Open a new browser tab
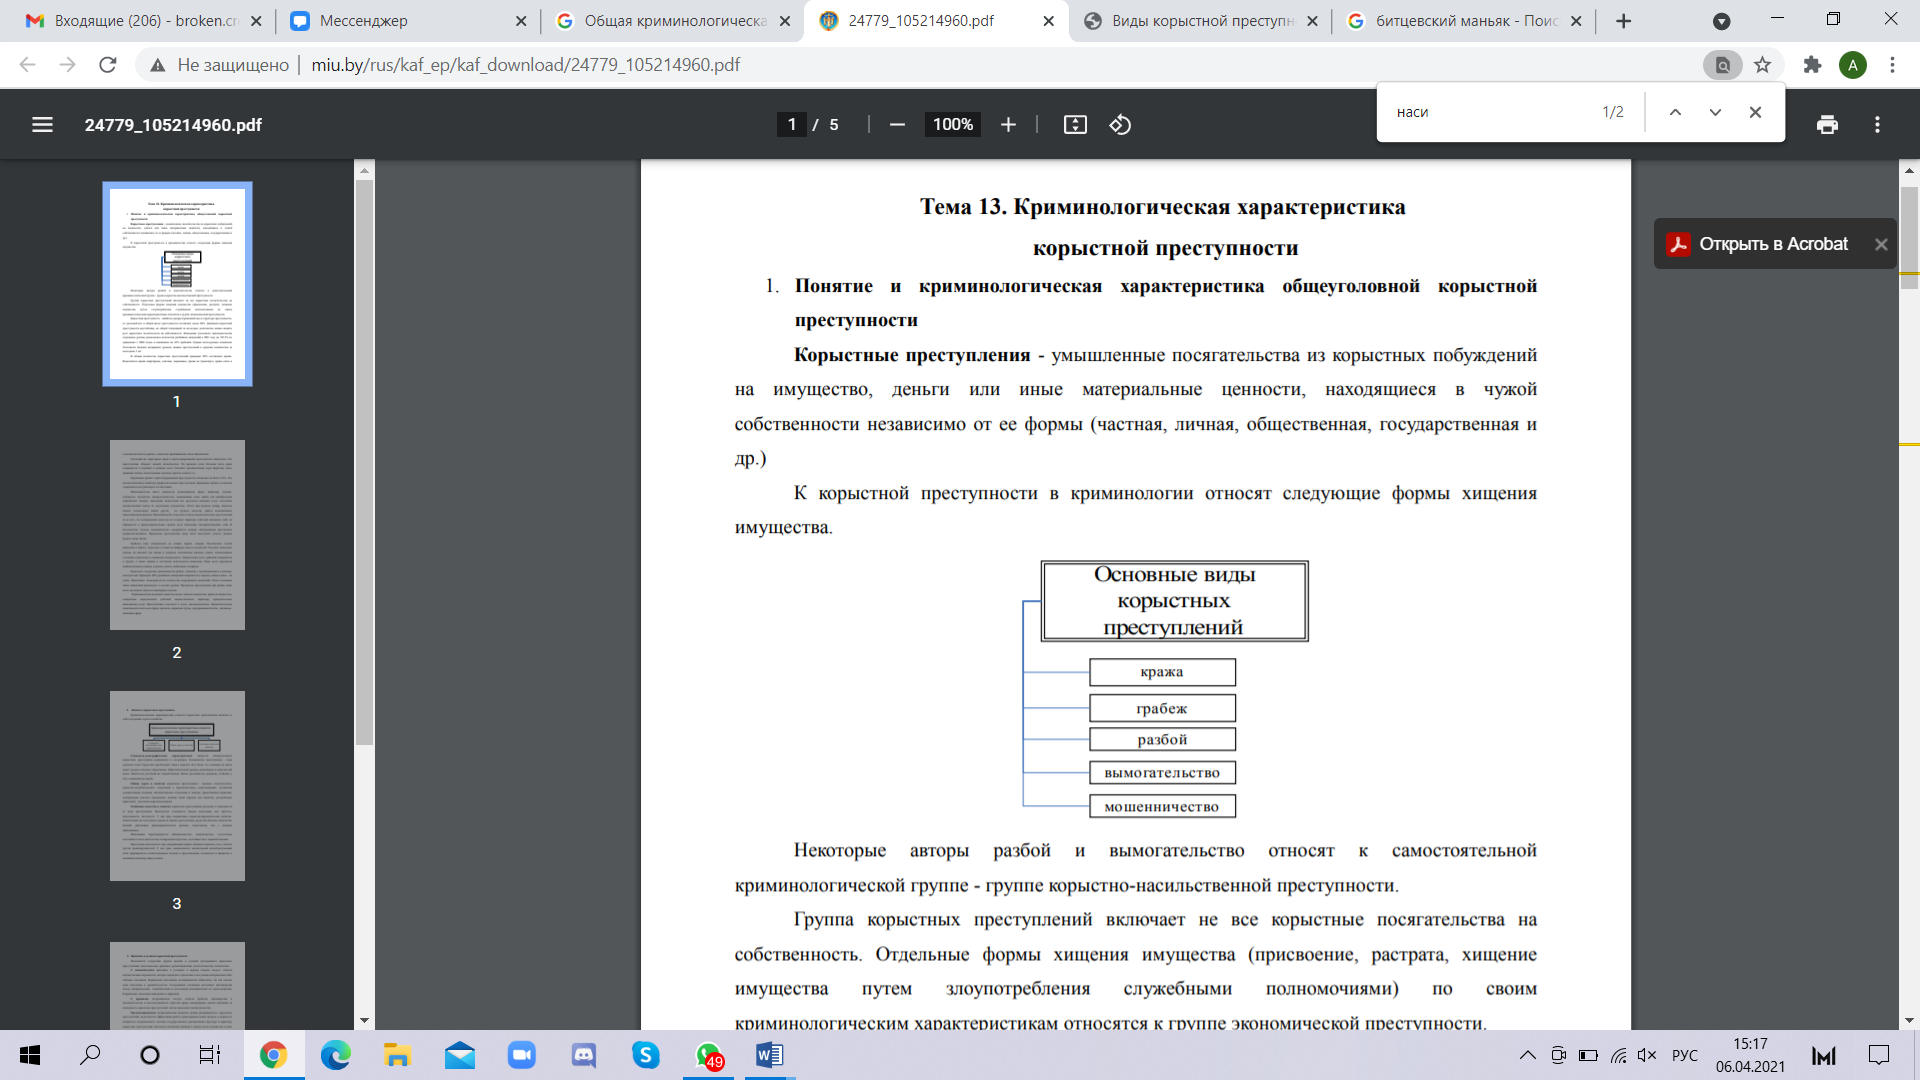Screen dimensions: 1920x1080 click(1624, 21)
